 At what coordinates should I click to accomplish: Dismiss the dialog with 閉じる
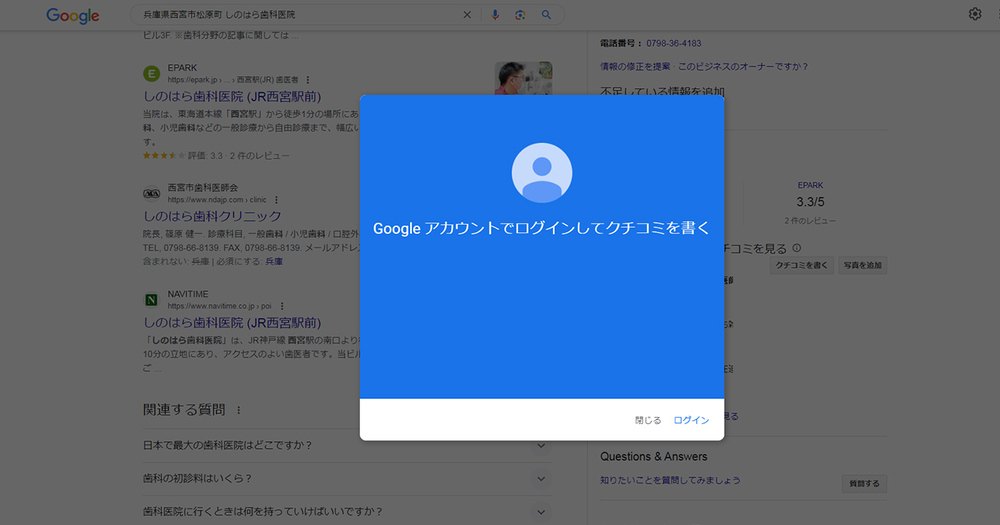pyautogui.click(x=648, y=420)
